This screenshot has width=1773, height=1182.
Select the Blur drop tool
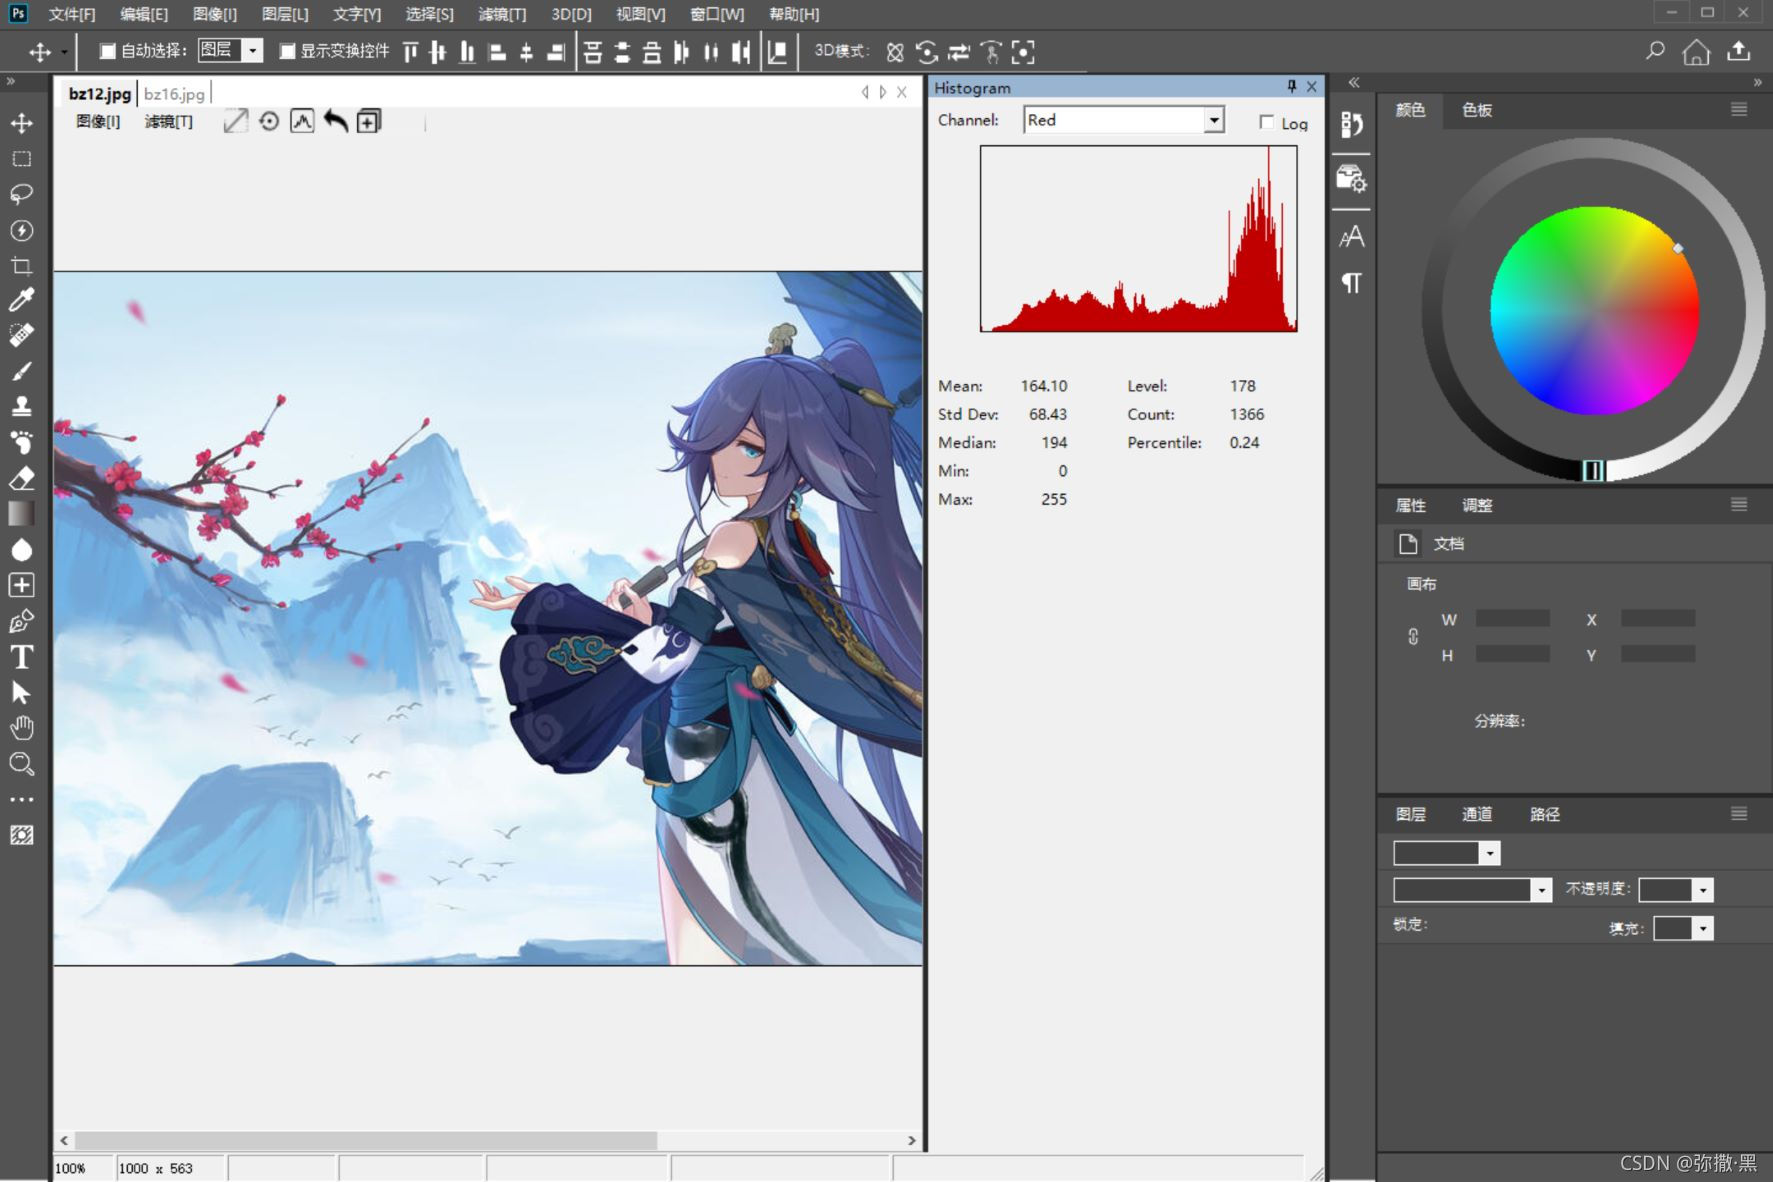(21, 549)
